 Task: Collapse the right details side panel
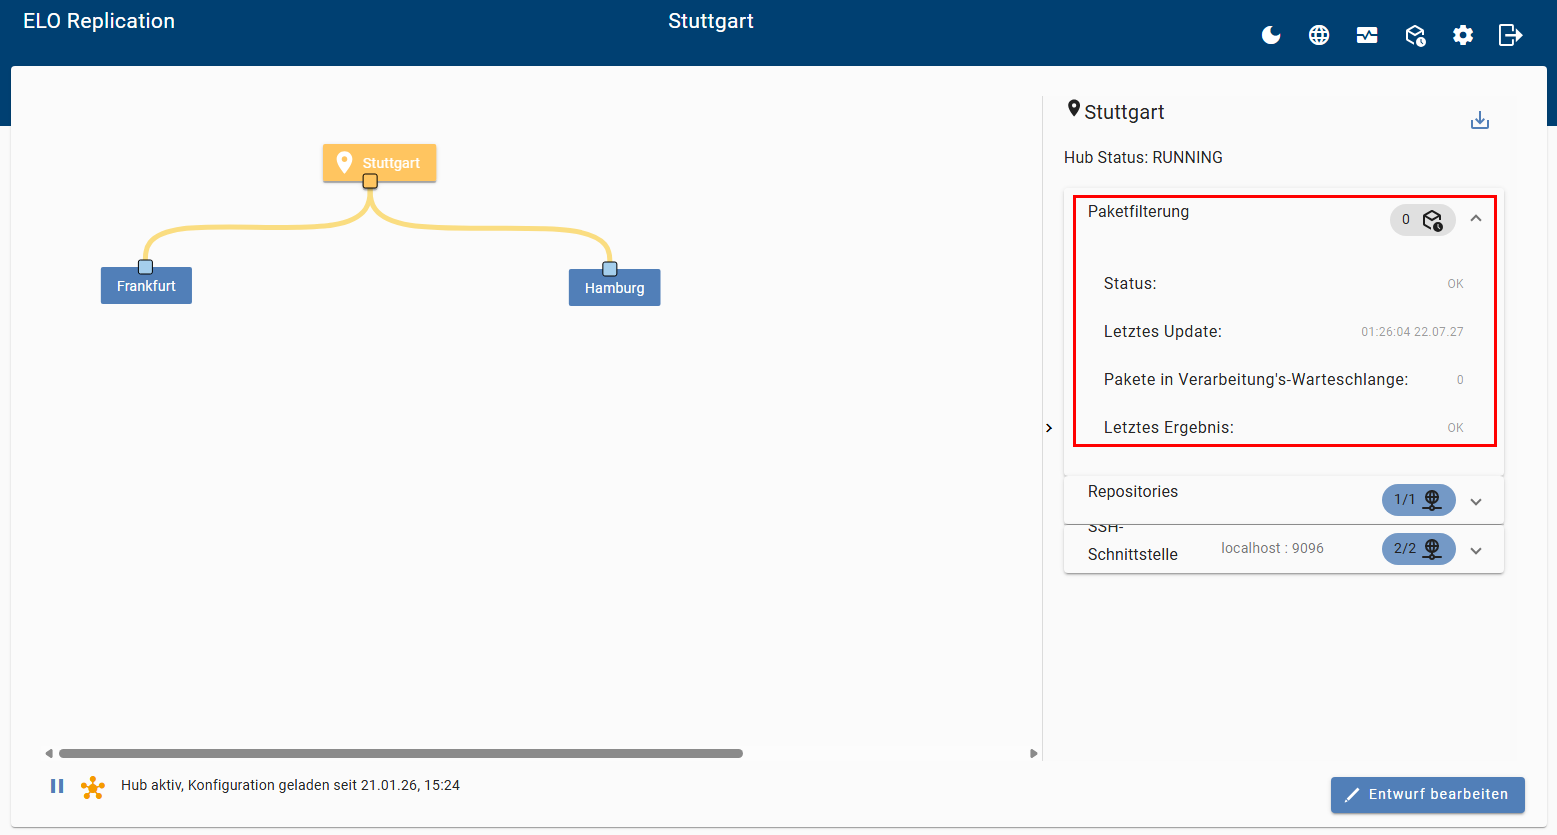(x=1049, y=428)
